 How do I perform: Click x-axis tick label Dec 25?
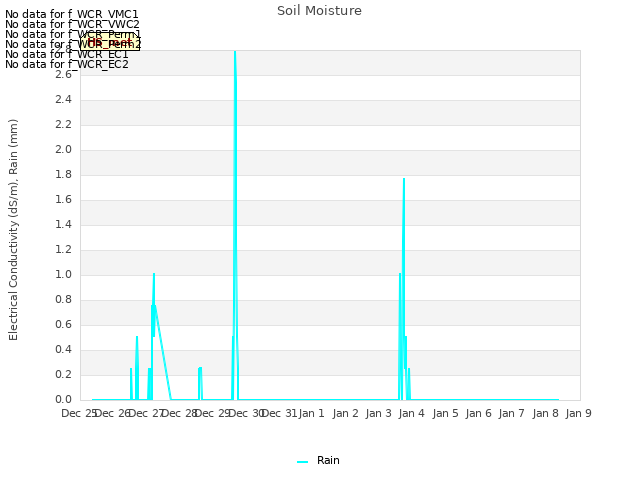point(78,413)
